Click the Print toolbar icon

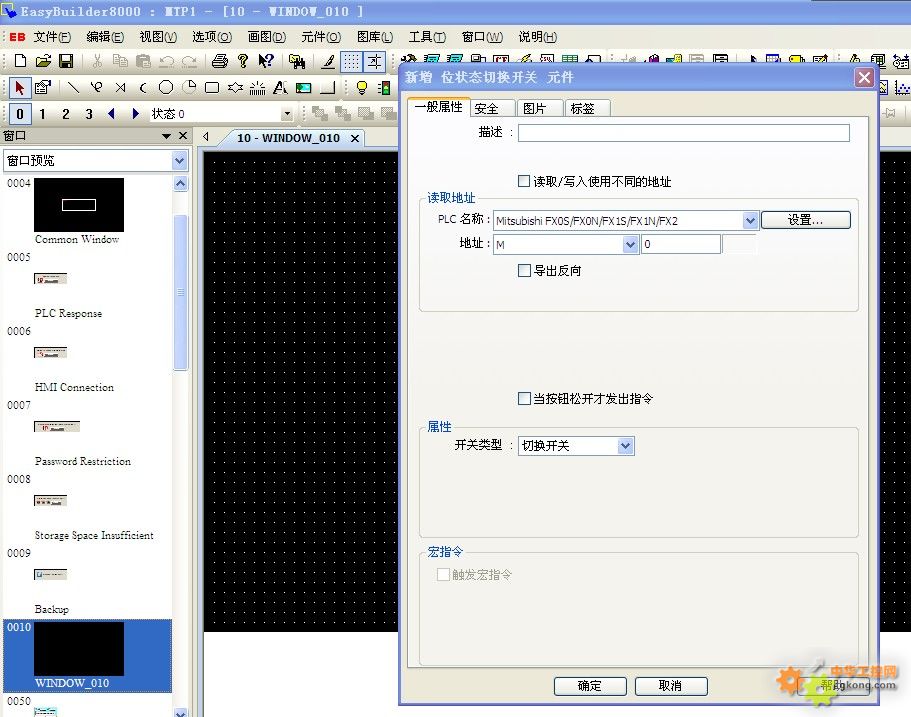220,61
